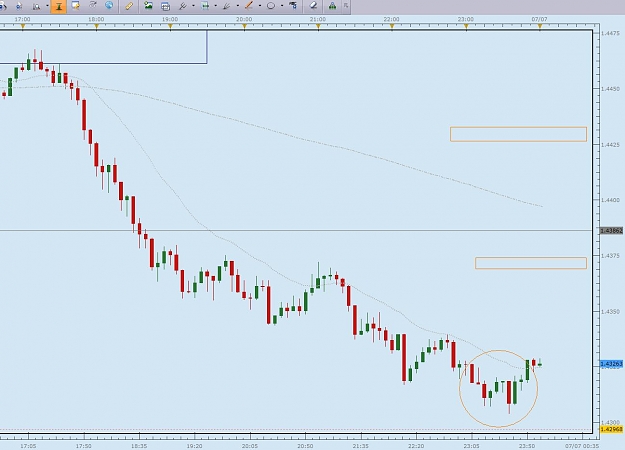This screenshot has width=625, height=450.
Task: Expand the fan lines tool dropdown
Action: 238,6
